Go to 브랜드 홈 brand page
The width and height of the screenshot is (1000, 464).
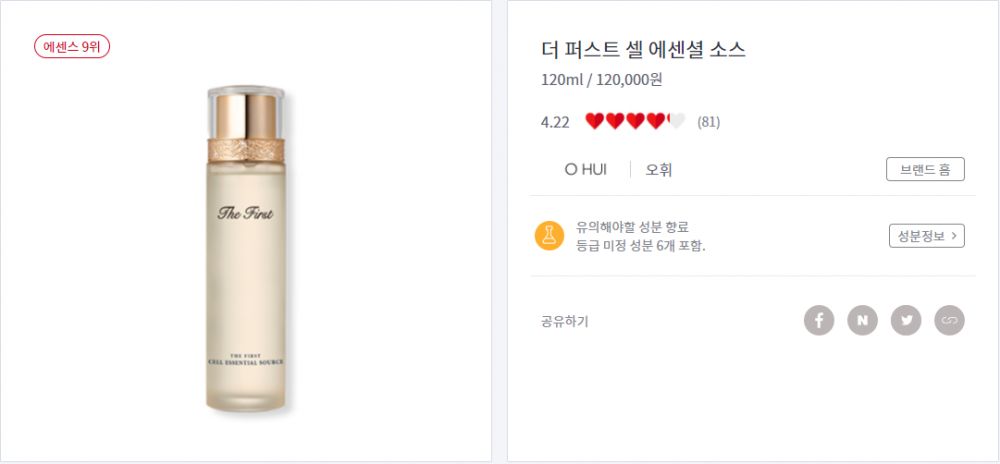tap(925, 170)
